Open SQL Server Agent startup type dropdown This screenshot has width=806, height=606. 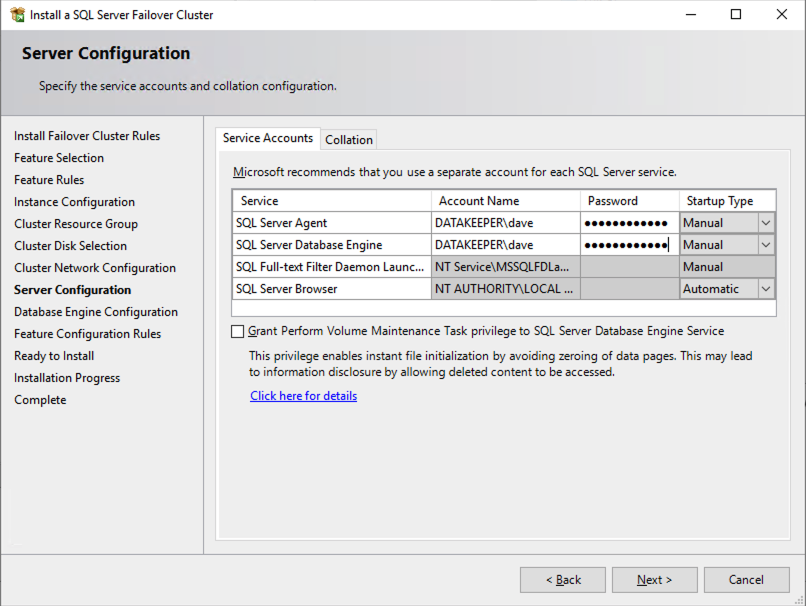[x=766, y=223]
